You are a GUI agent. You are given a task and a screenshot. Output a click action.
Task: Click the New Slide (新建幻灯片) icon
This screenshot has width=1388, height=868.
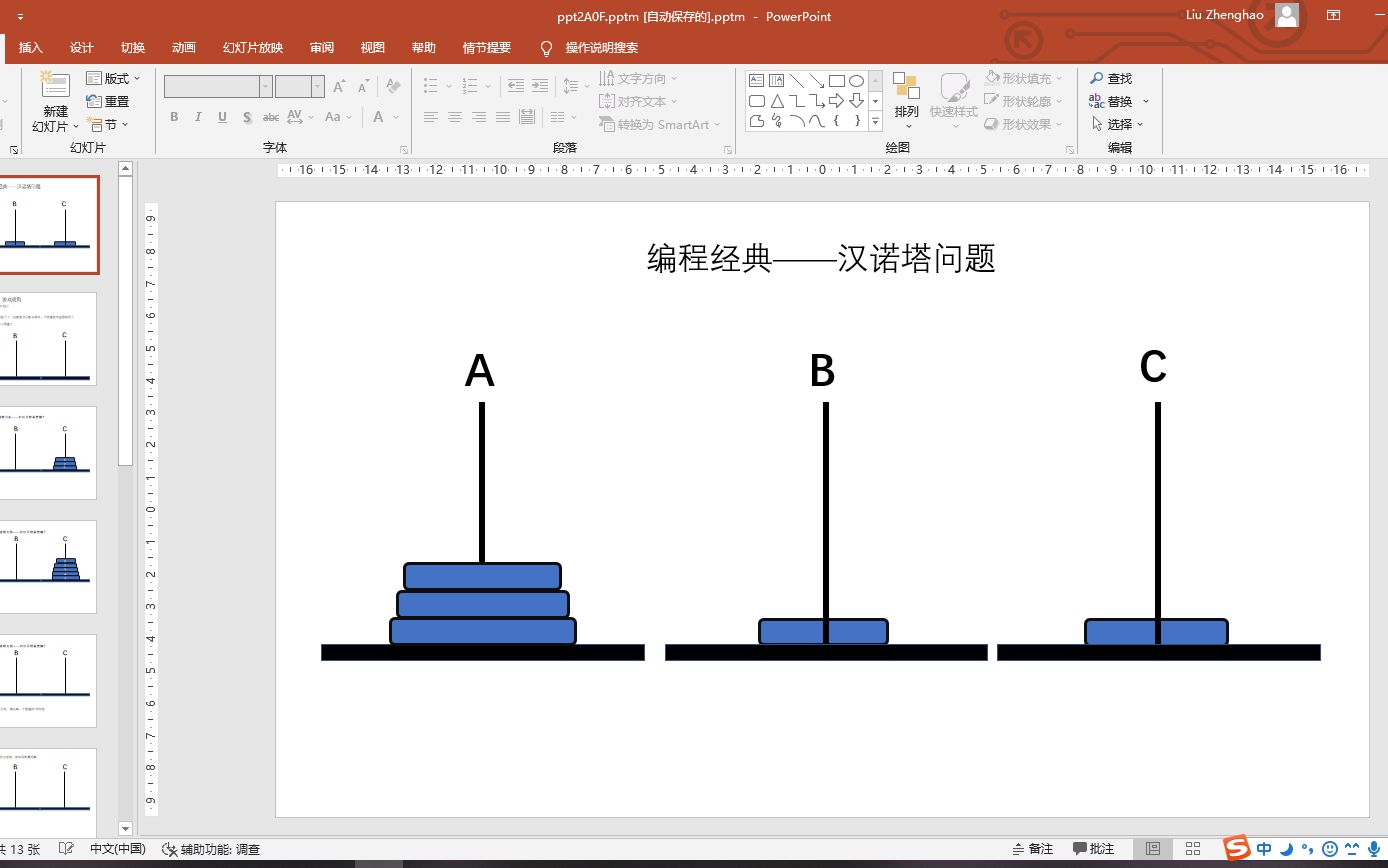tap(54, 85)
